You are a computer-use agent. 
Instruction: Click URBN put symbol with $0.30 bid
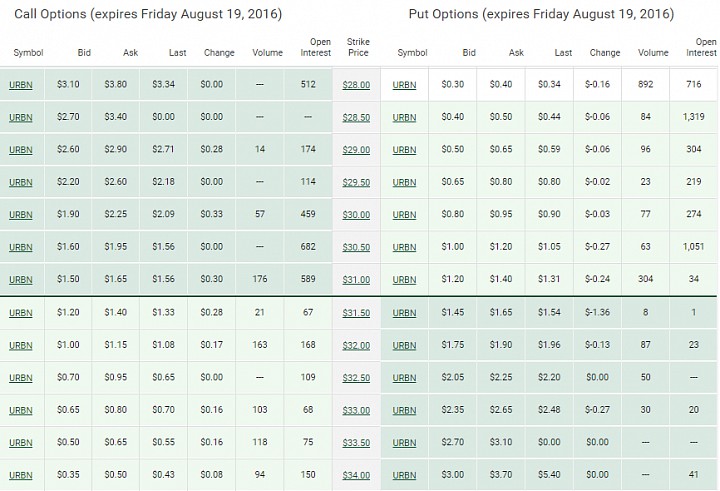[404, 85]
